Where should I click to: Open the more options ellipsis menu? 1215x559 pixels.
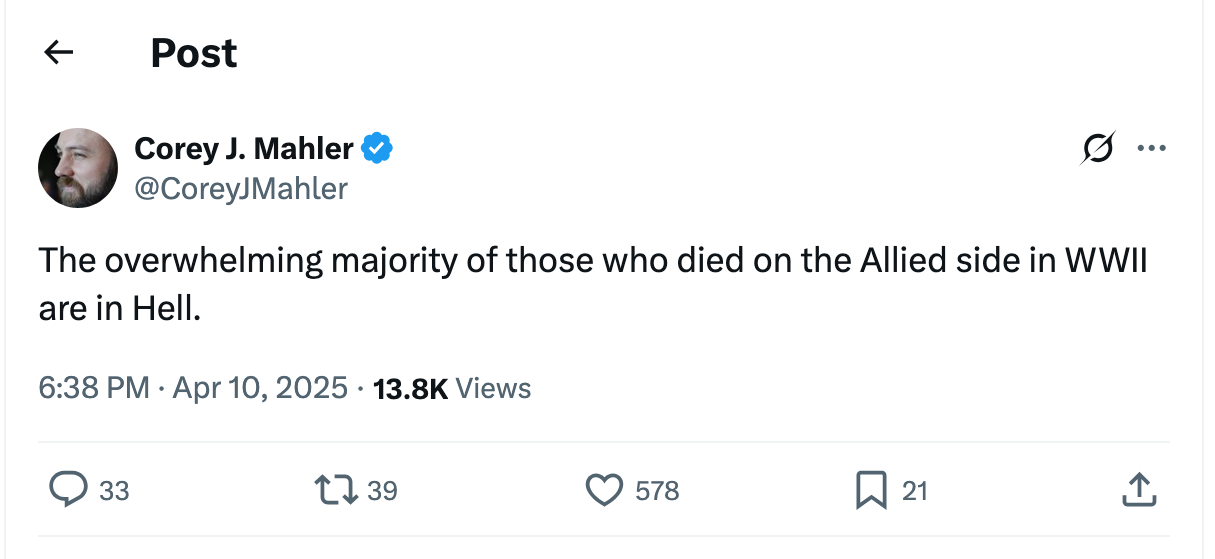(1151, 150)
